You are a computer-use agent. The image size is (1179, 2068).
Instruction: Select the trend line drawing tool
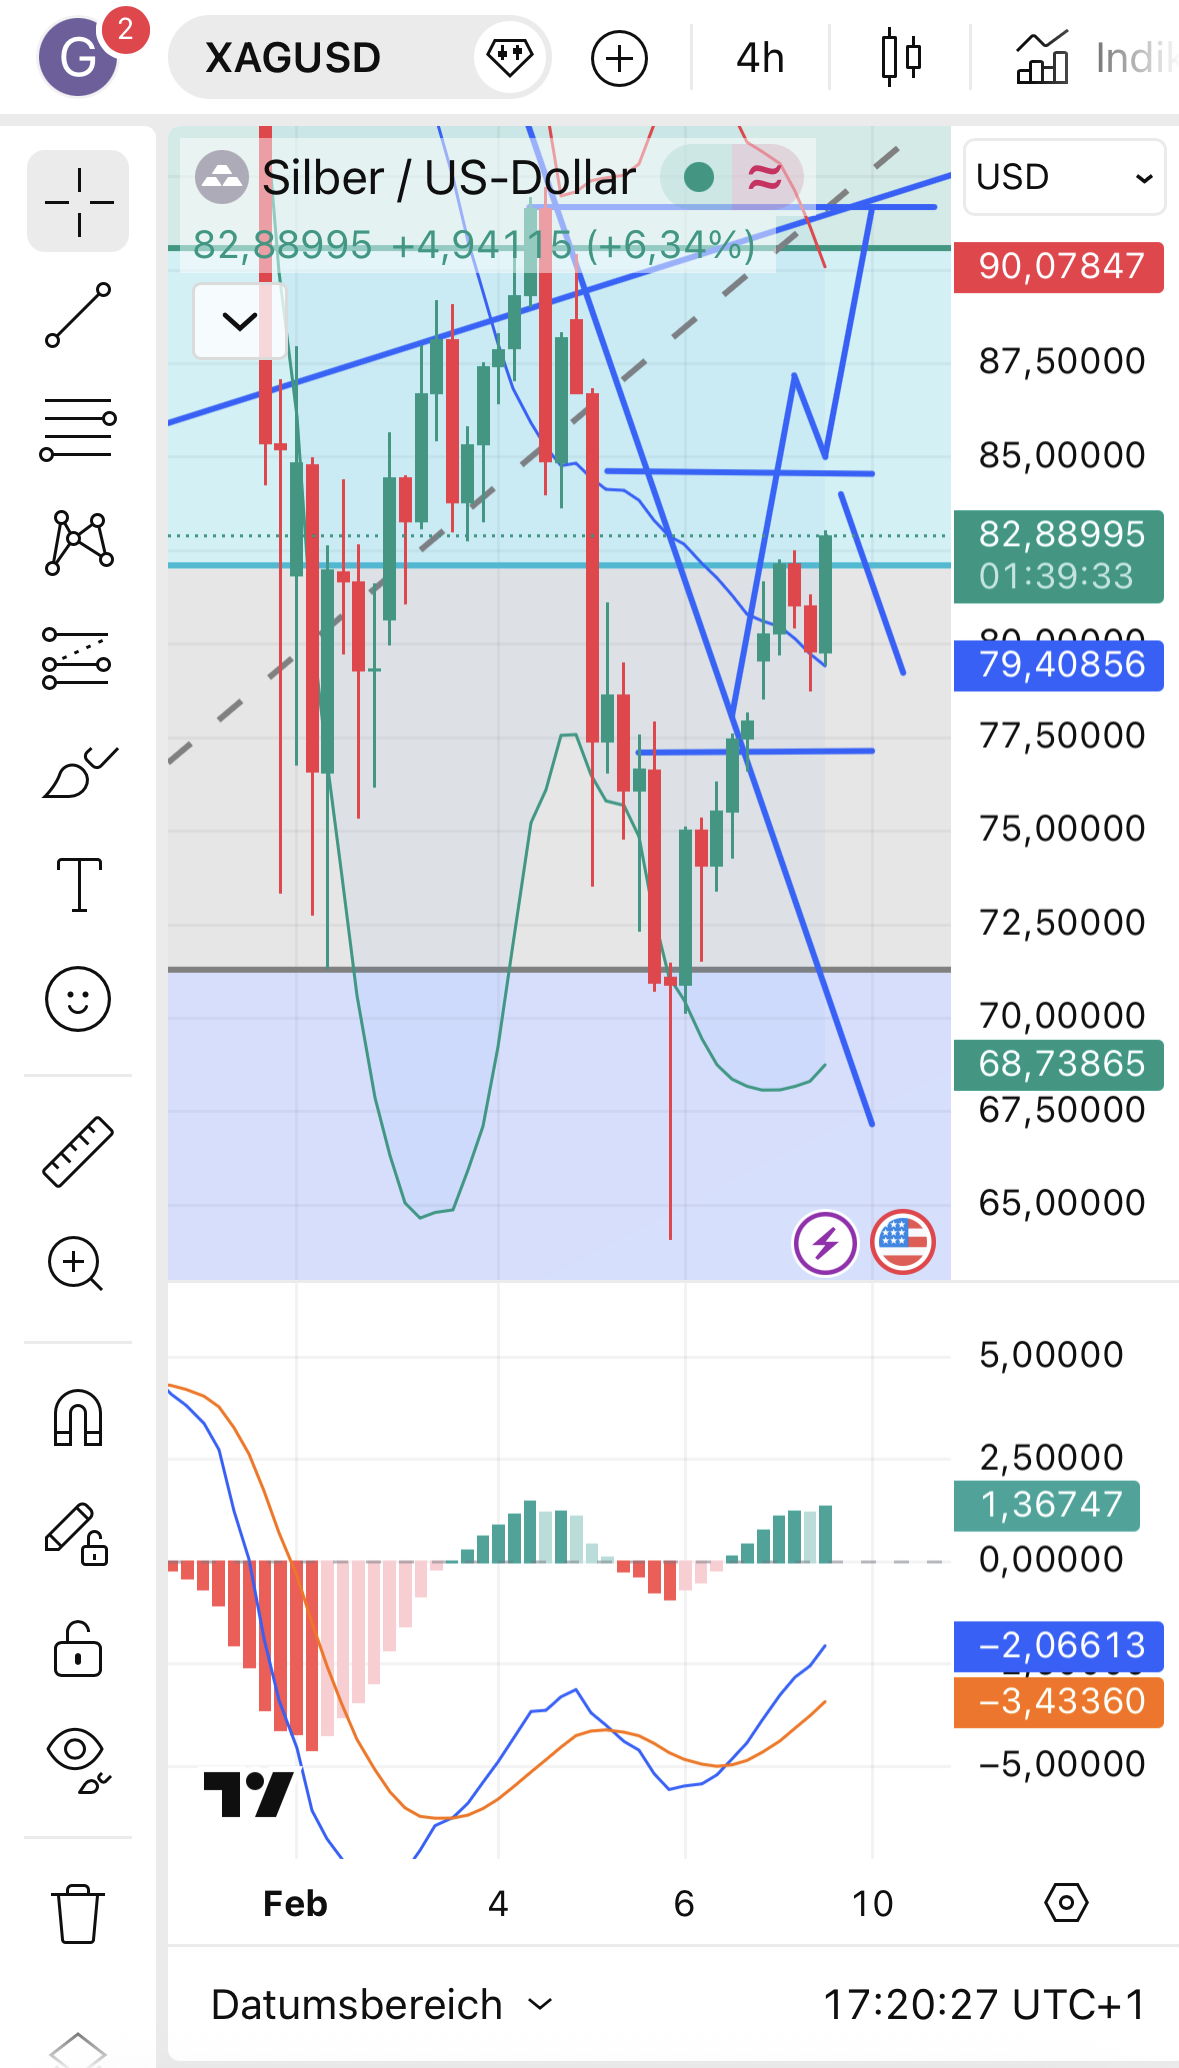[78, 315]
